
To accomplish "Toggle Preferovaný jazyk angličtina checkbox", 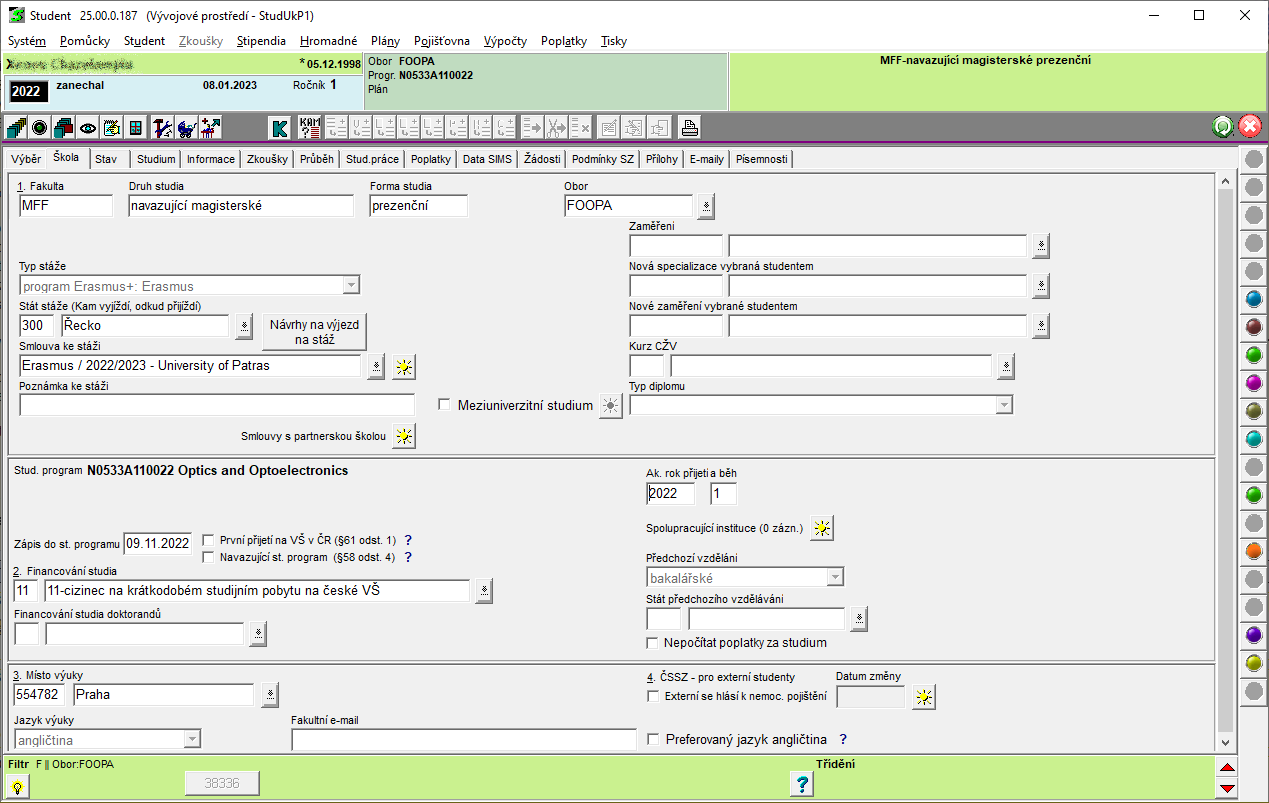I will pyautogui.click(x=653, y=740).
